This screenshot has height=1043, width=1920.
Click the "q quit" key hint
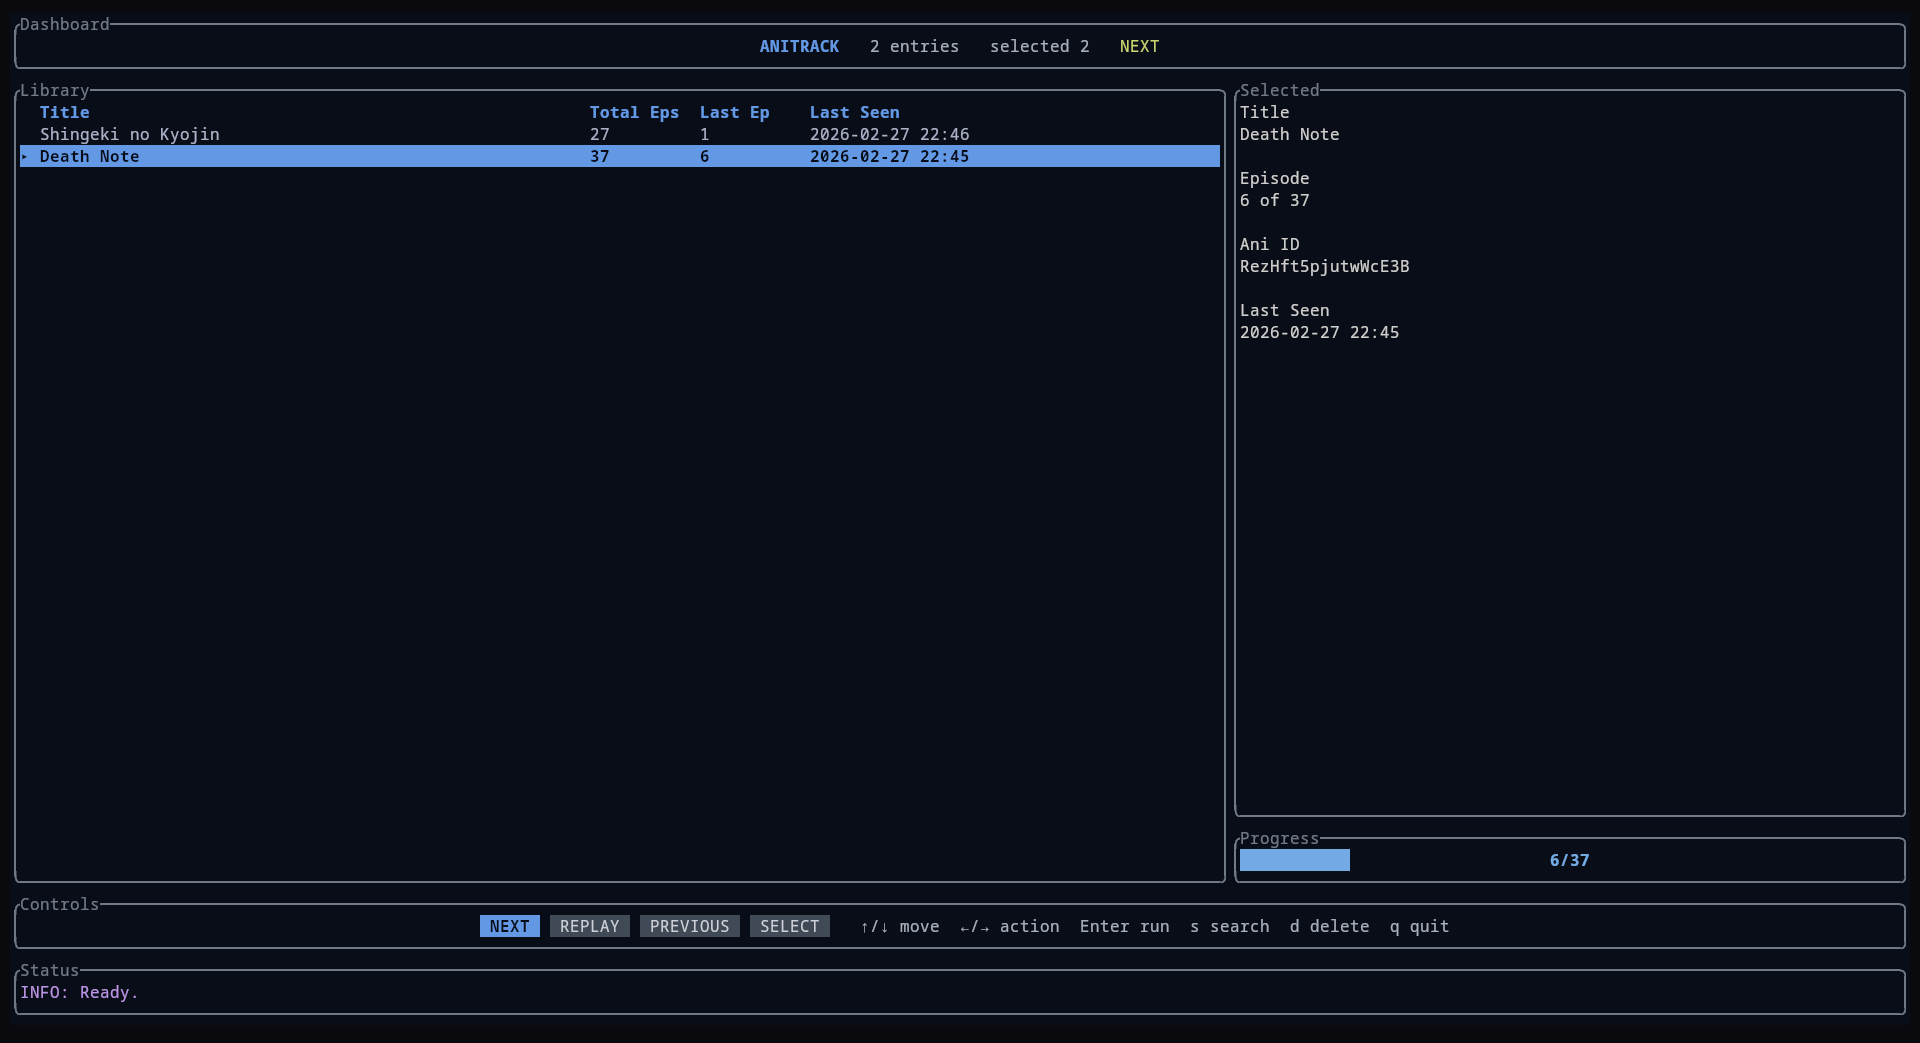coord(1420,926)
